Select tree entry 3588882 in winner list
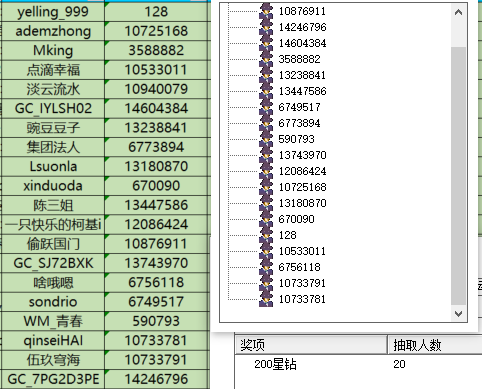482x389 pixels. (x=299, y=59)
